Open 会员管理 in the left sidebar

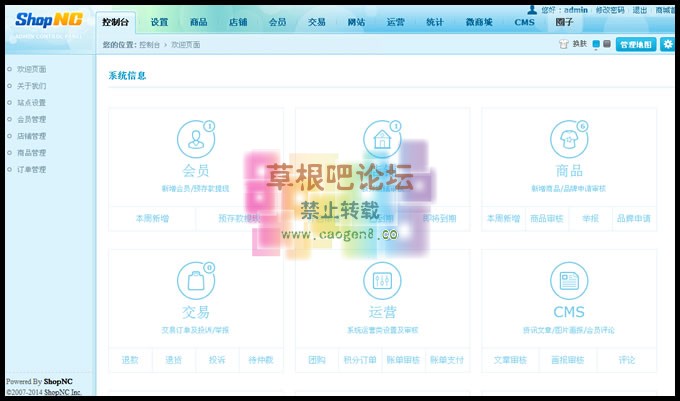32,119
